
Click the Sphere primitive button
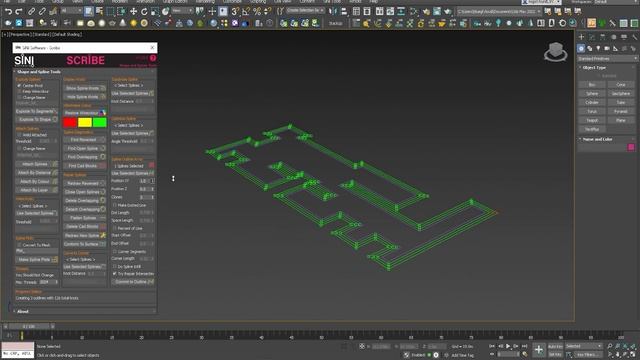pyautogui.click(x=592, y=93)
